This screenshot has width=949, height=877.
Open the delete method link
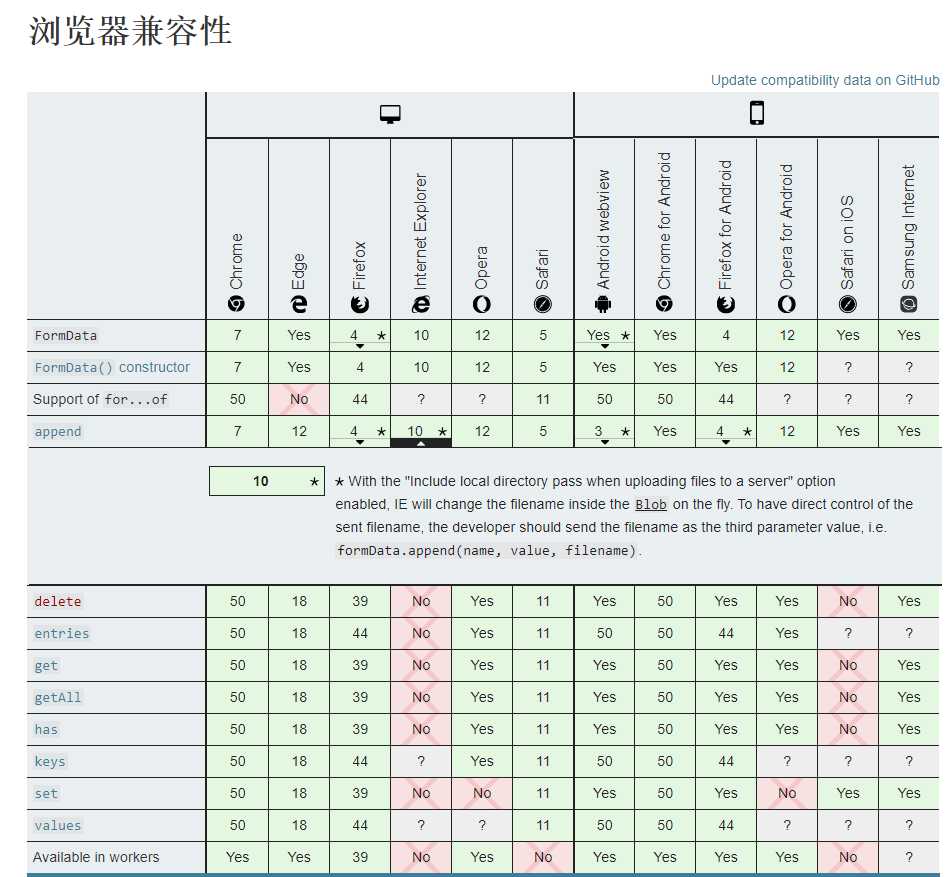click(x=57, y=602)
